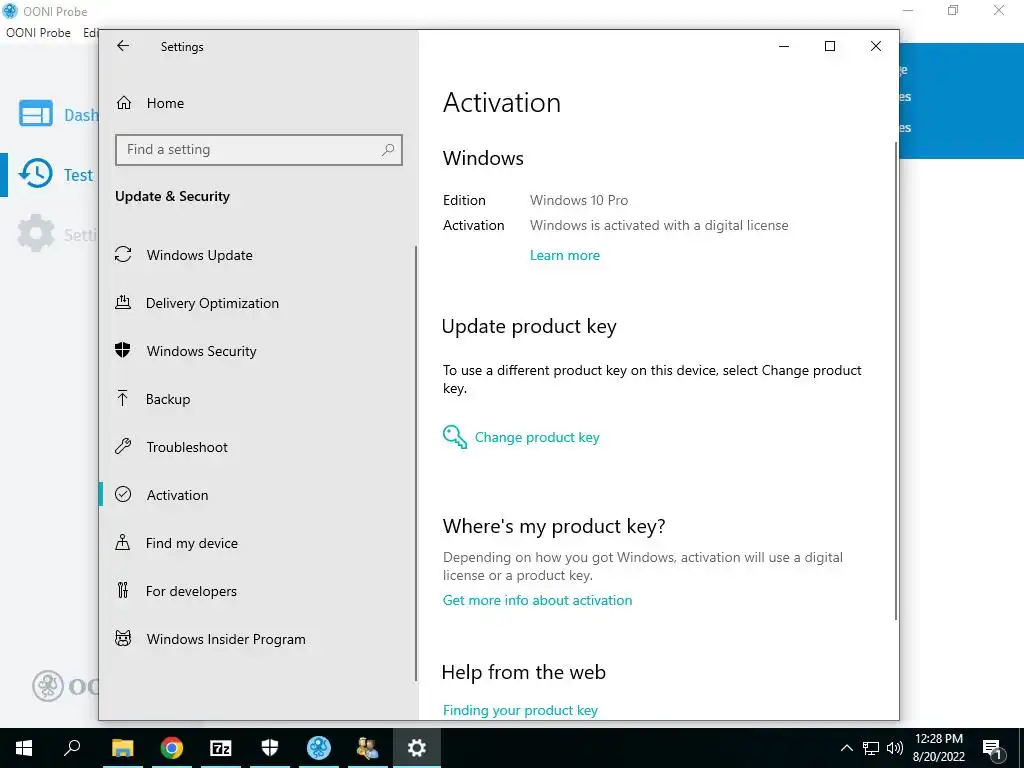Go back with the Settings back arrow
Viewport: 1024px width, 768px height.
point(123,46)
